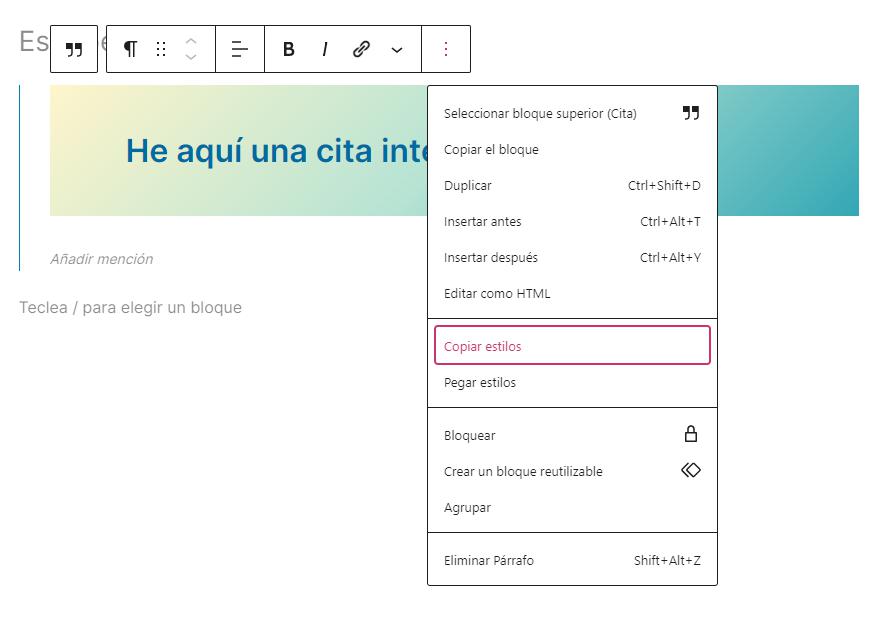Open the text alignment options
This screenshot has width=894, height=622.
click(240, 49)
